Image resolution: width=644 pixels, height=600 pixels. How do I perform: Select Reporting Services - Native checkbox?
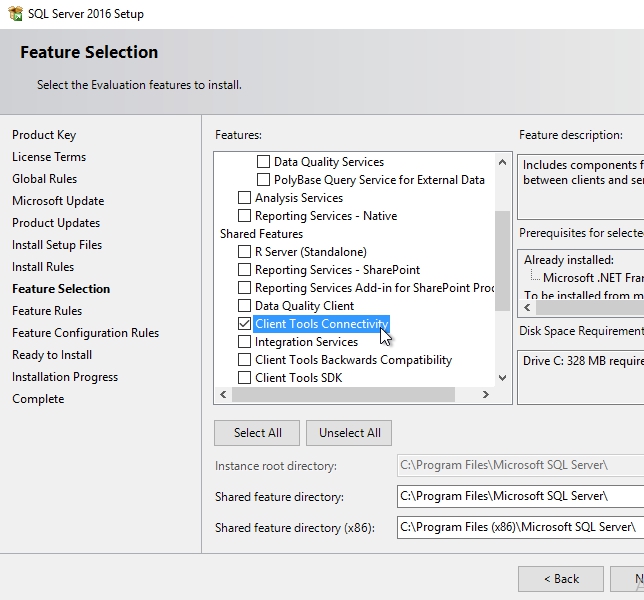click(x=244, y=216)
